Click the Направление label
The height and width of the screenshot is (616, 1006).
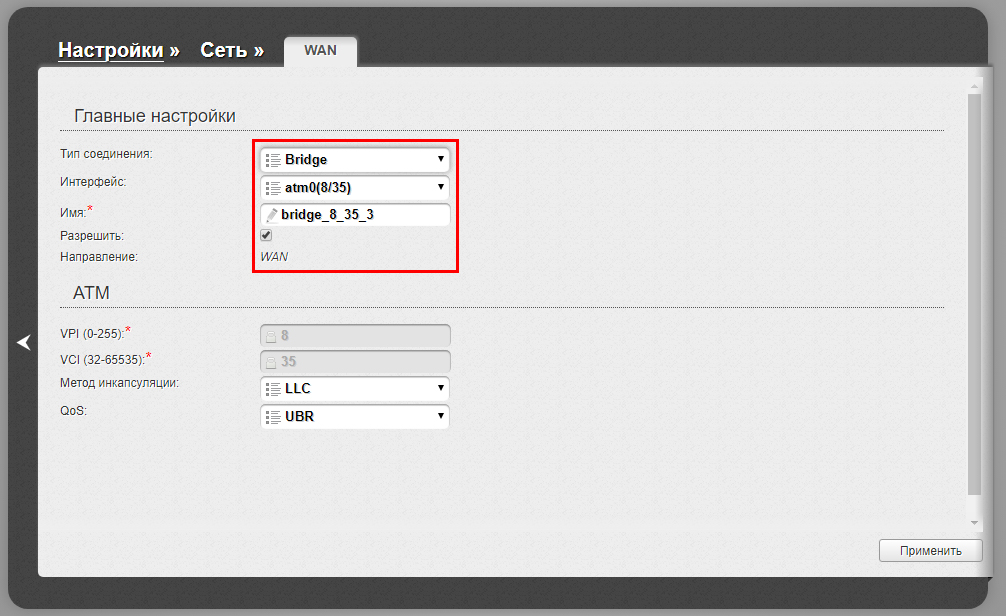99,257
